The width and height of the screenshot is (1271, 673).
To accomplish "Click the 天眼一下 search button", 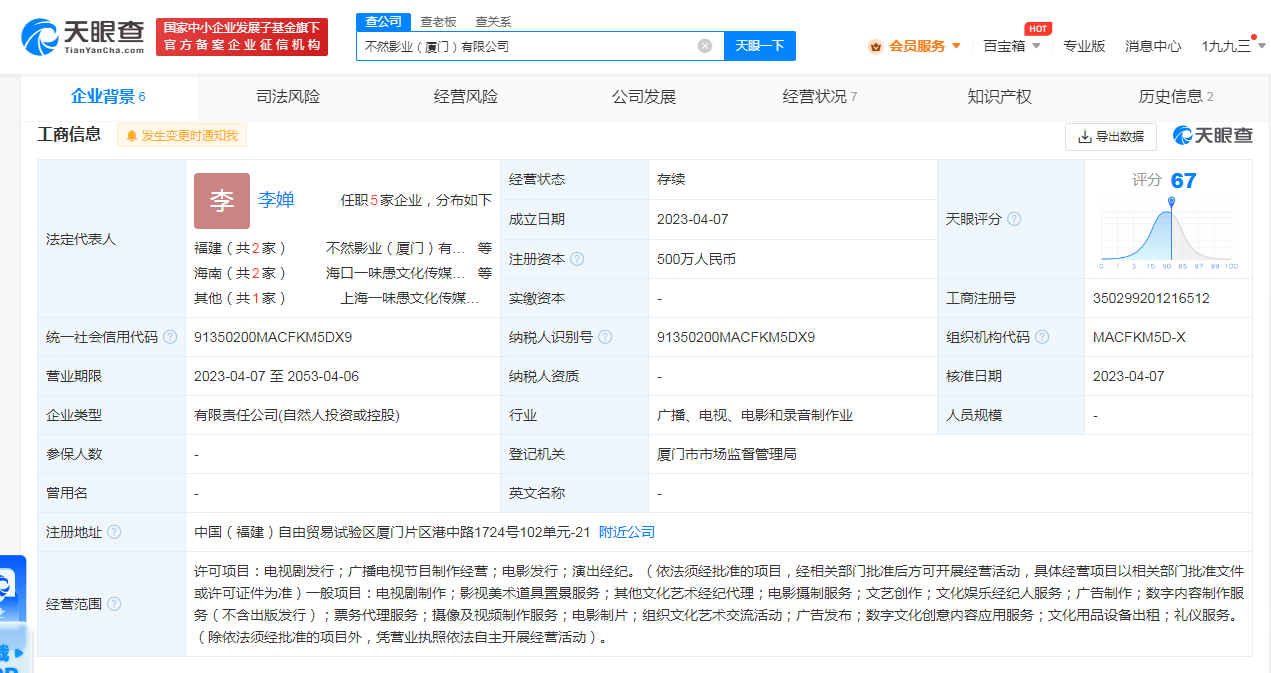I will click(760, 46).
